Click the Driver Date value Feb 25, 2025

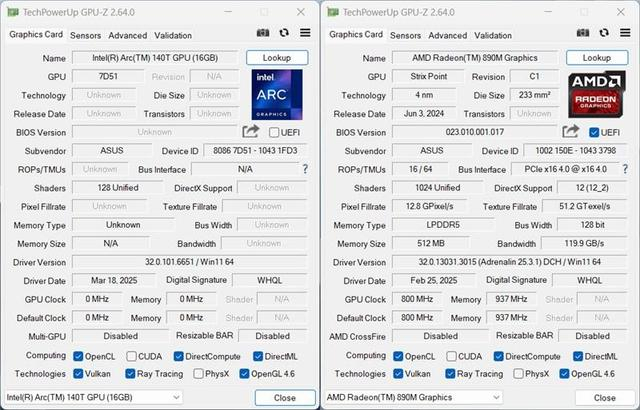(434, 280)
